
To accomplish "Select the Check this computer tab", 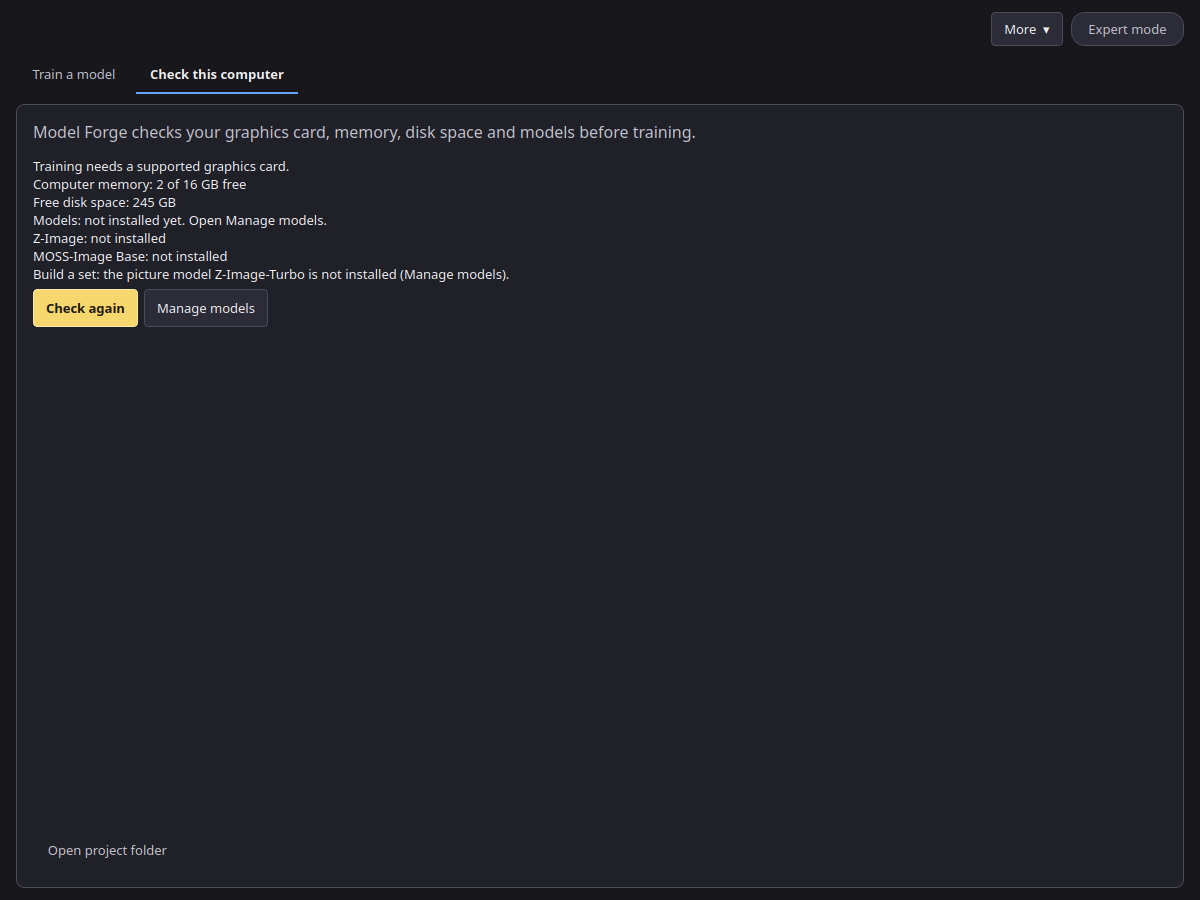I will pos(217,75).
